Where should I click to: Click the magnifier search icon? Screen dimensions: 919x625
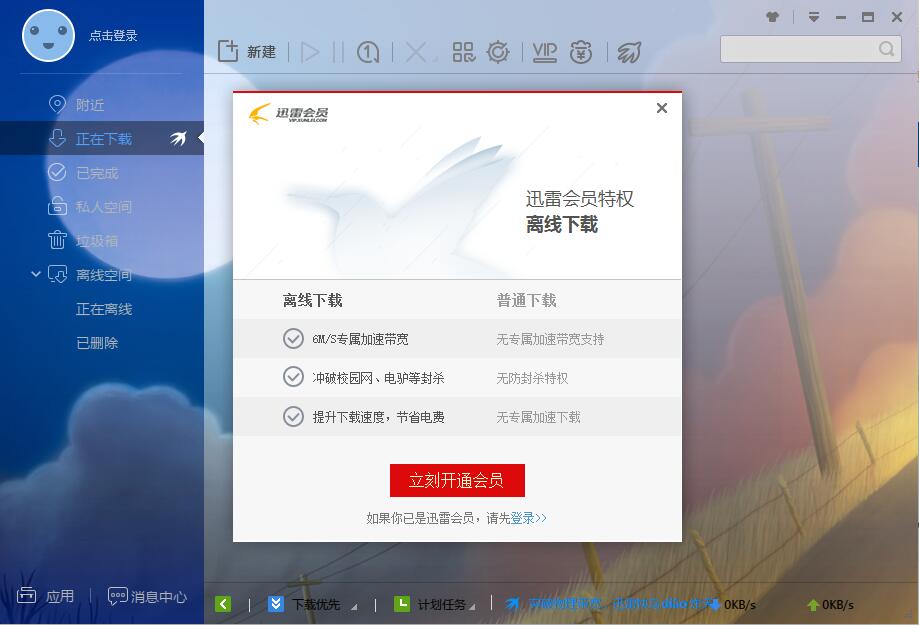(887, 49)
